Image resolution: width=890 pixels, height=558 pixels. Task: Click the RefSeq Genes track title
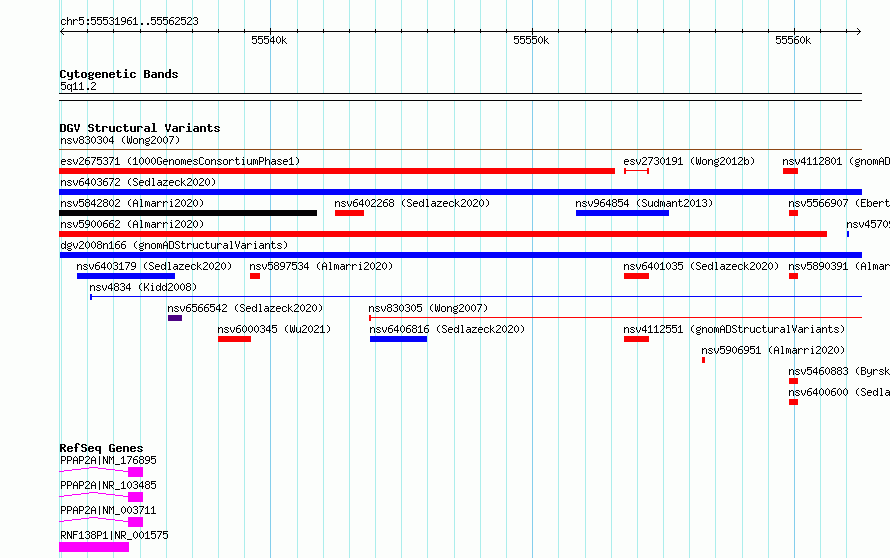[101, 448]
